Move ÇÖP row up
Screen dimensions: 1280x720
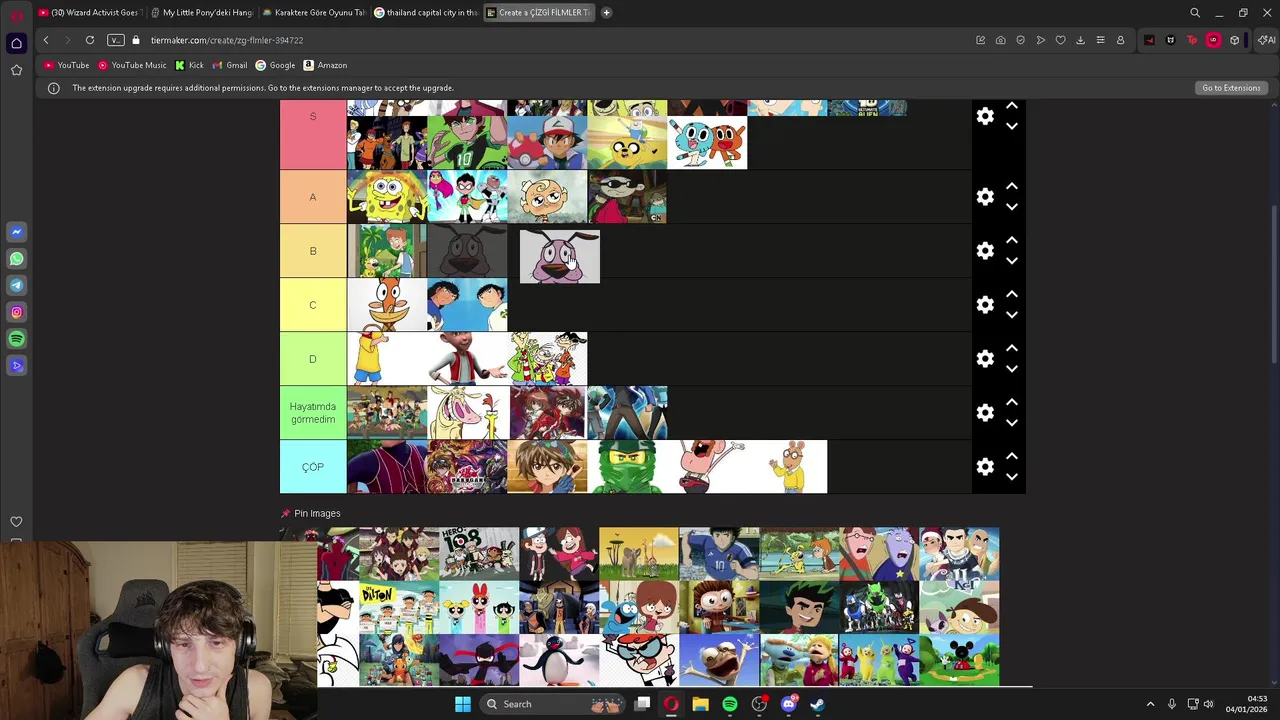[x=1012, y=456]
